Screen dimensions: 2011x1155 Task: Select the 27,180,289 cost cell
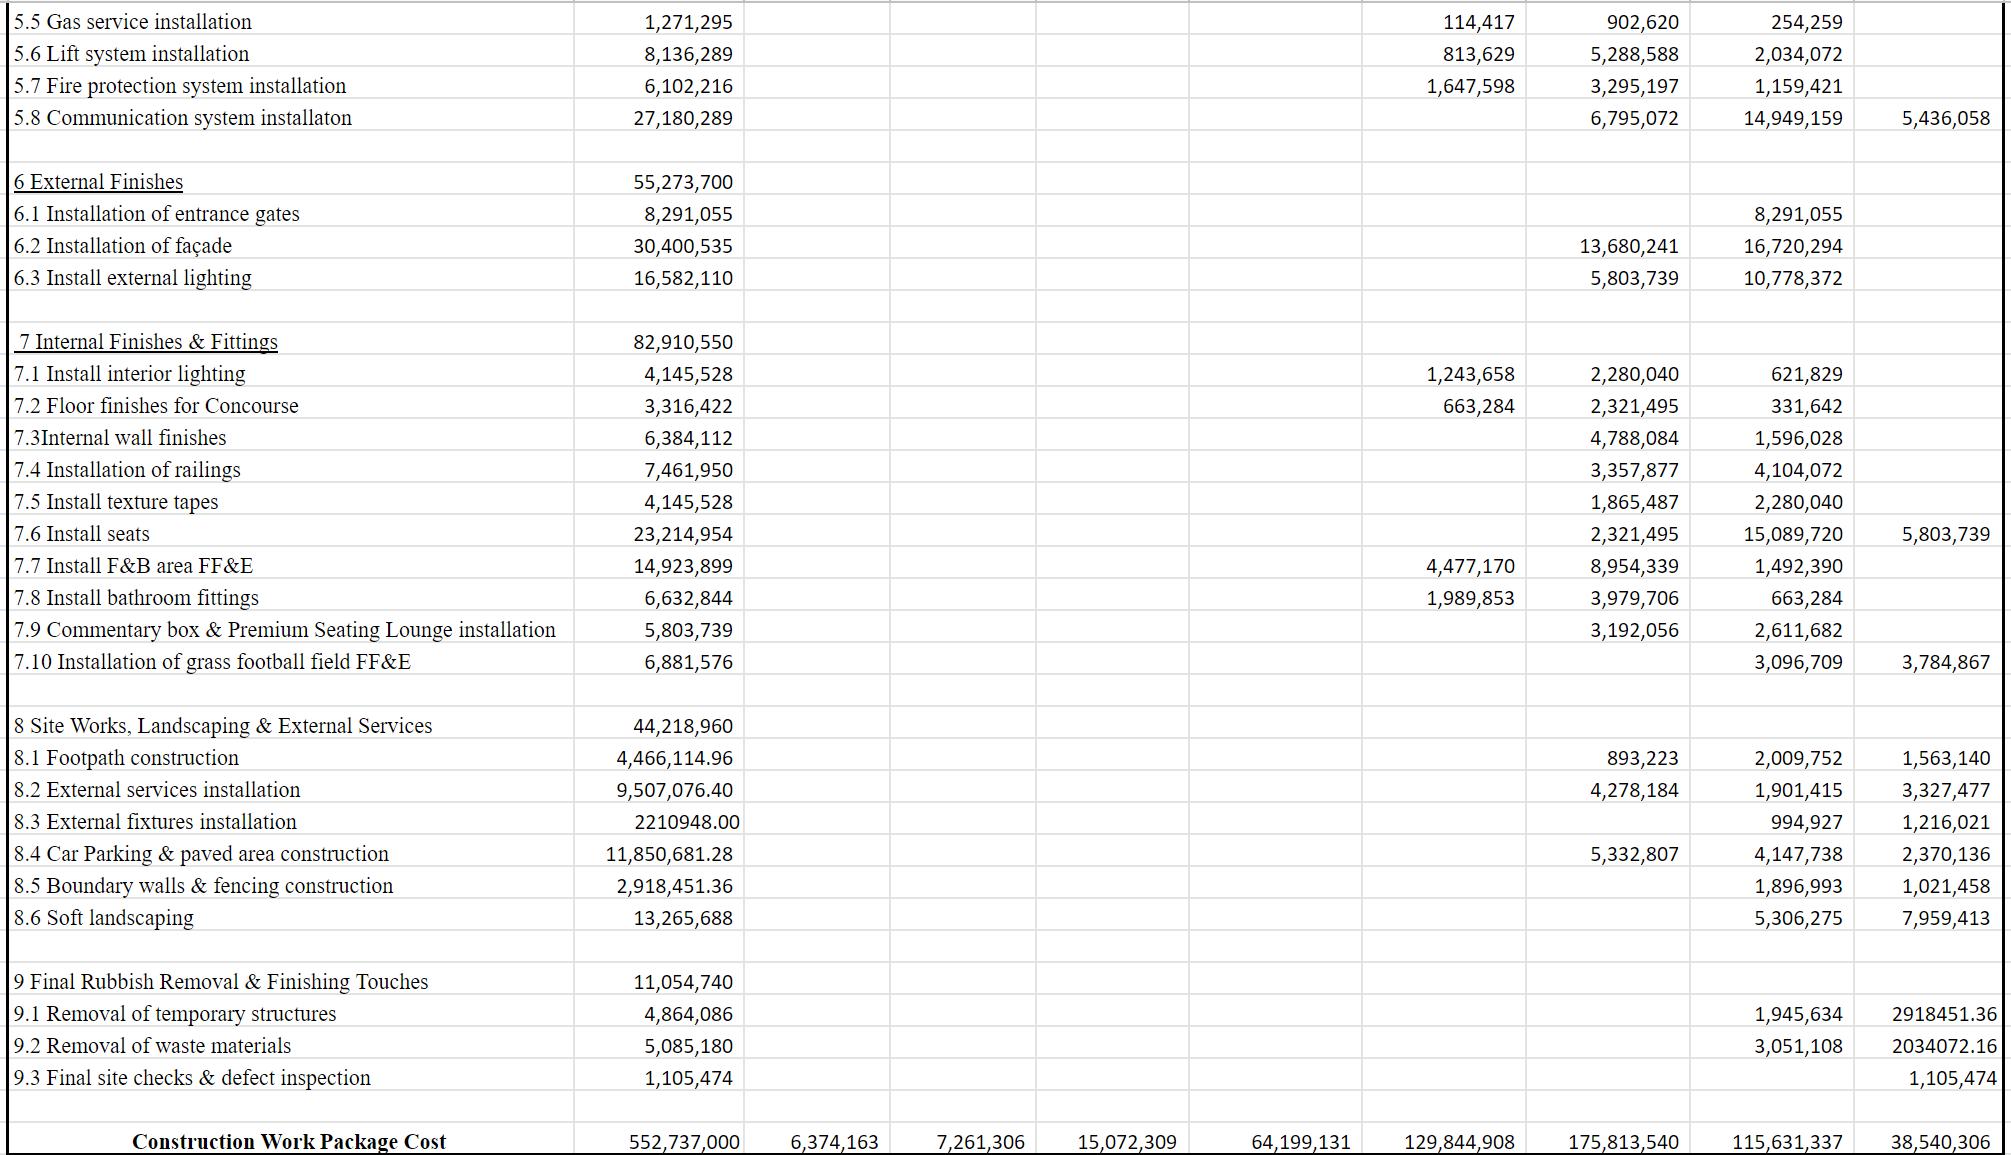coord(683,118)
